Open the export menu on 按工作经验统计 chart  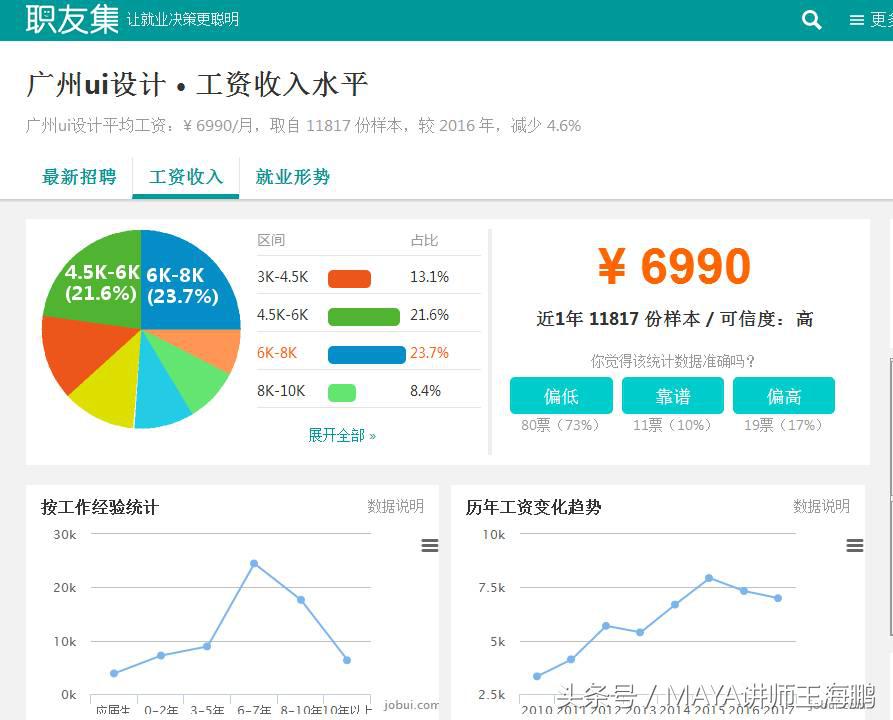[430, 545]
